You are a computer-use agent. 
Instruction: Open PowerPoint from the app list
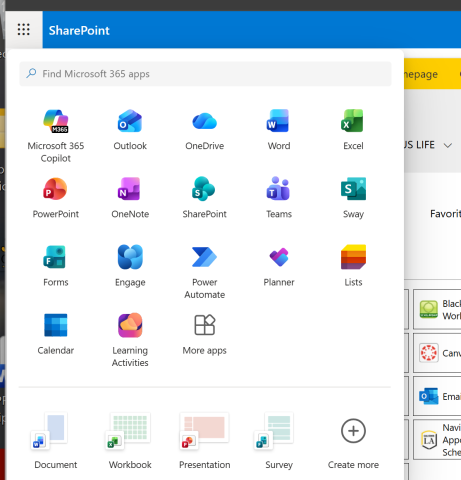[56, 198]
